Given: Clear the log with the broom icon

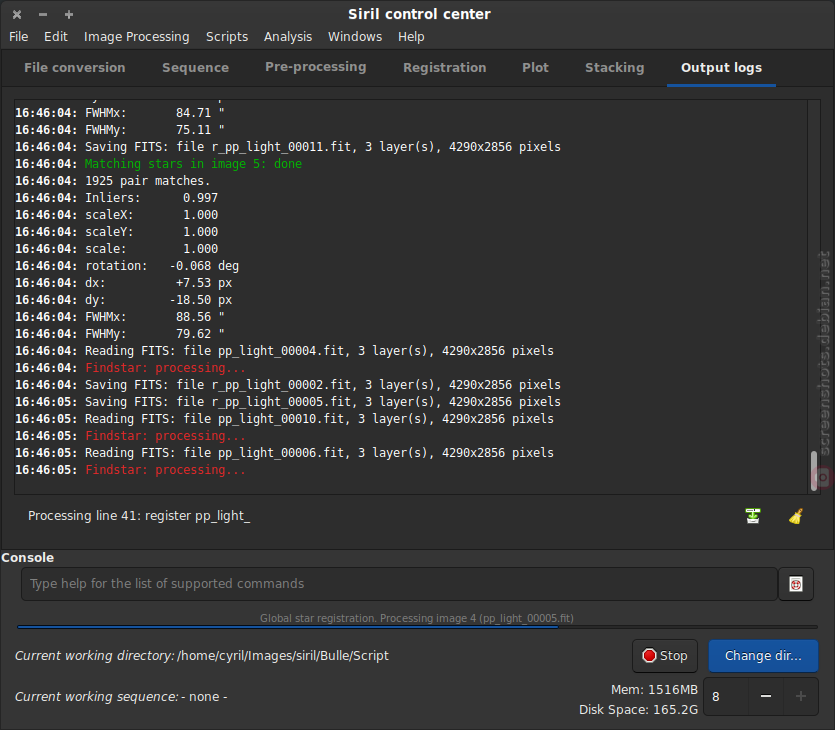Looking at the screenshot, I should pyautogui.click(x=796, y=516).
